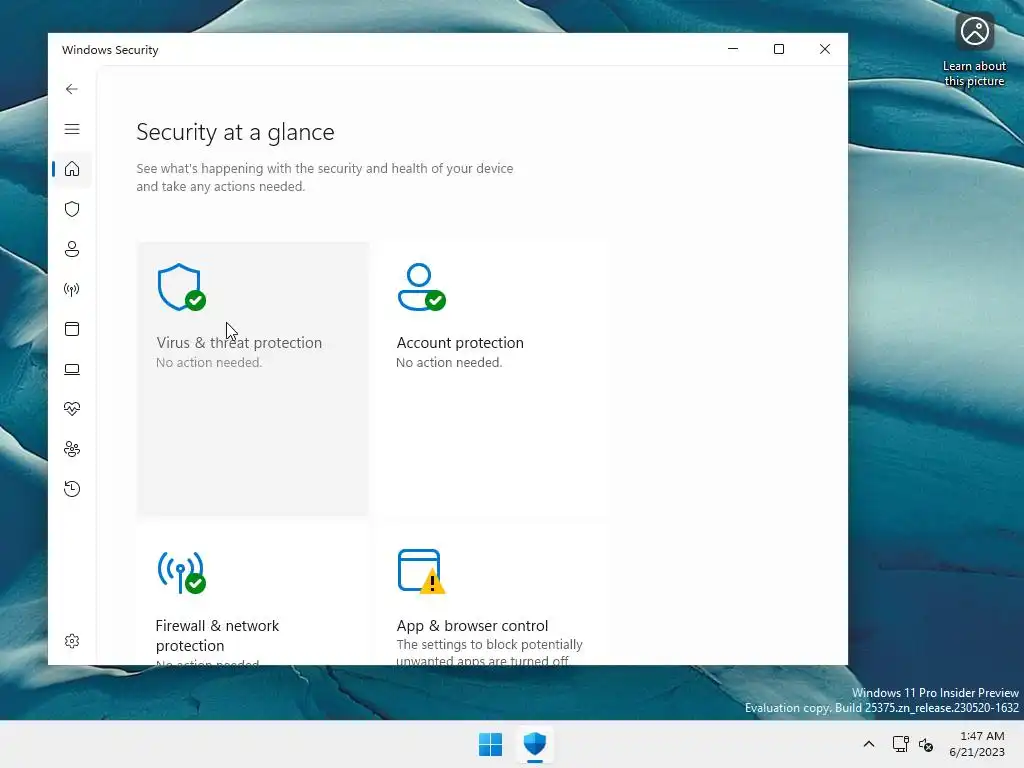Open App & browser control tile title
This screenshot has height=768, width=1024.
pos(472,626)
